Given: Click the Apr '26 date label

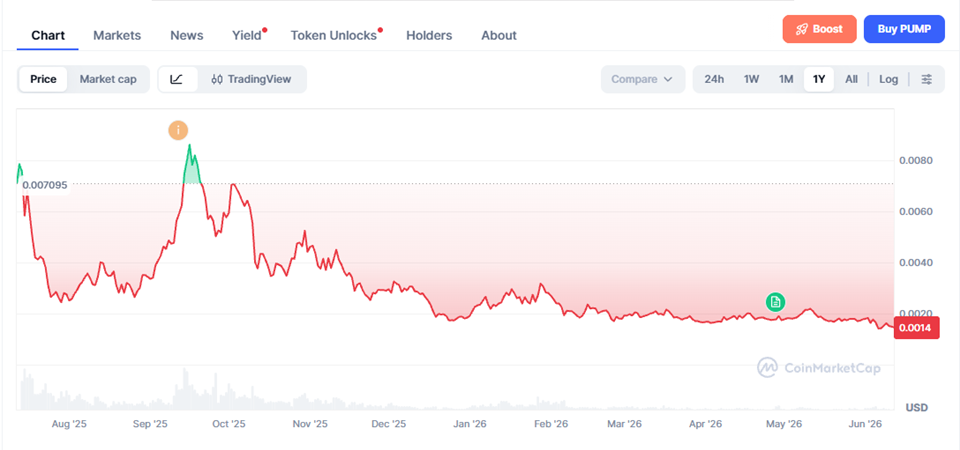Looking at the screenshot, I should (705, 424).
